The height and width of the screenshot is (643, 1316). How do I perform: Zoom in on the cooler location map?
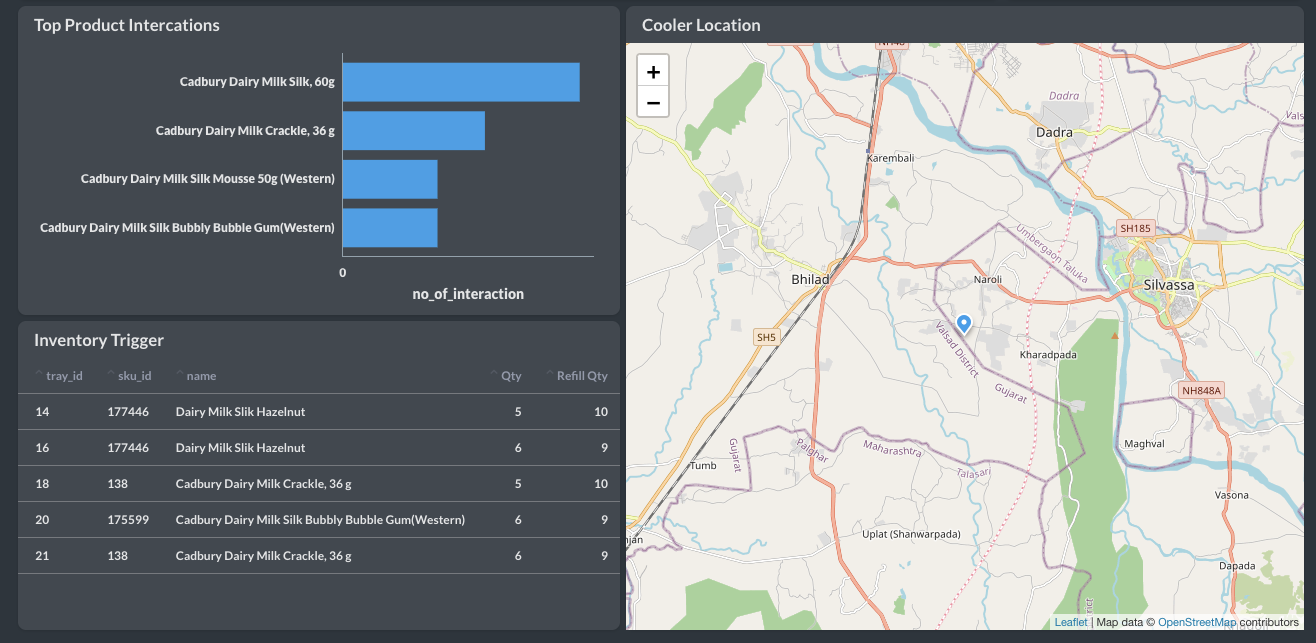point(653,72)
